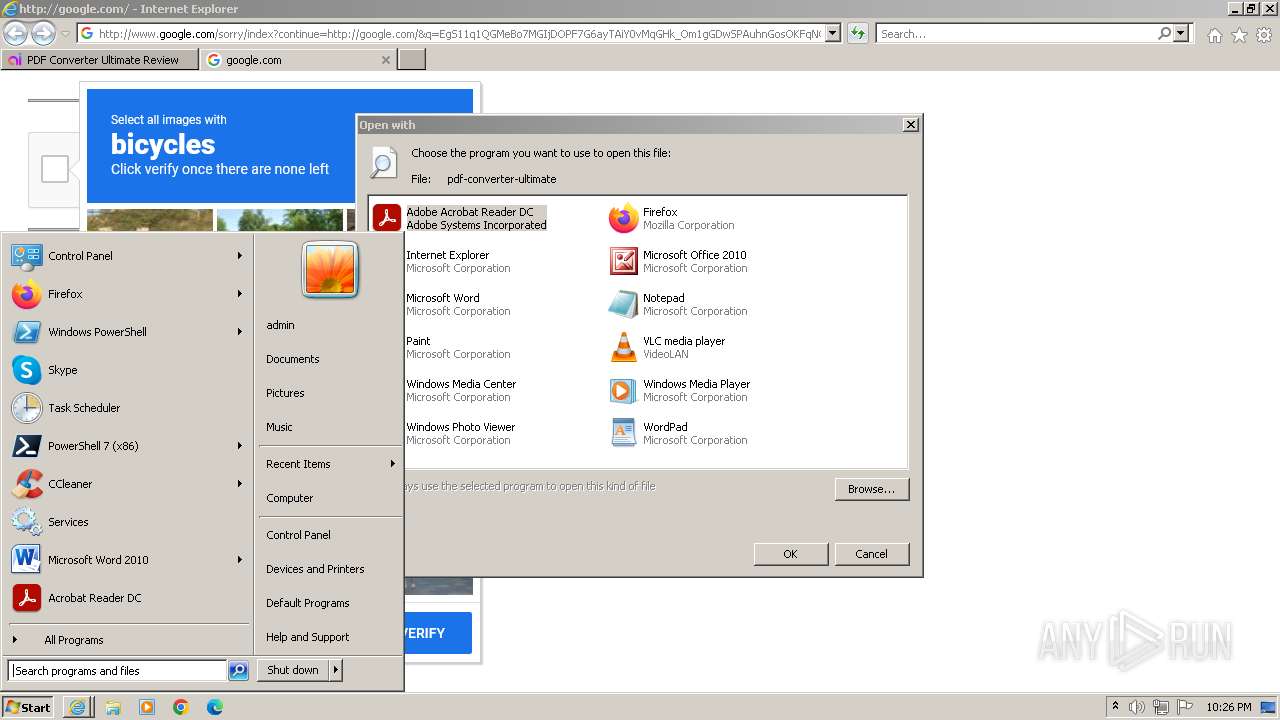Choose Microsoft Office 2010 in Open with list

(678, 261)
